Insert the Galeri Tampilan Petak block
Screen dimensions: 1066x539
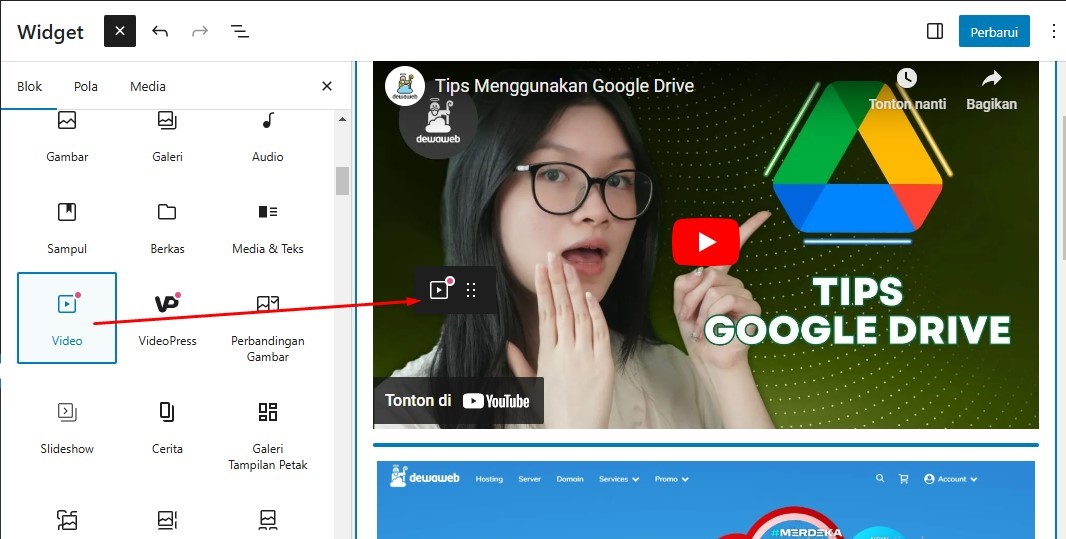tap(268, 435)
